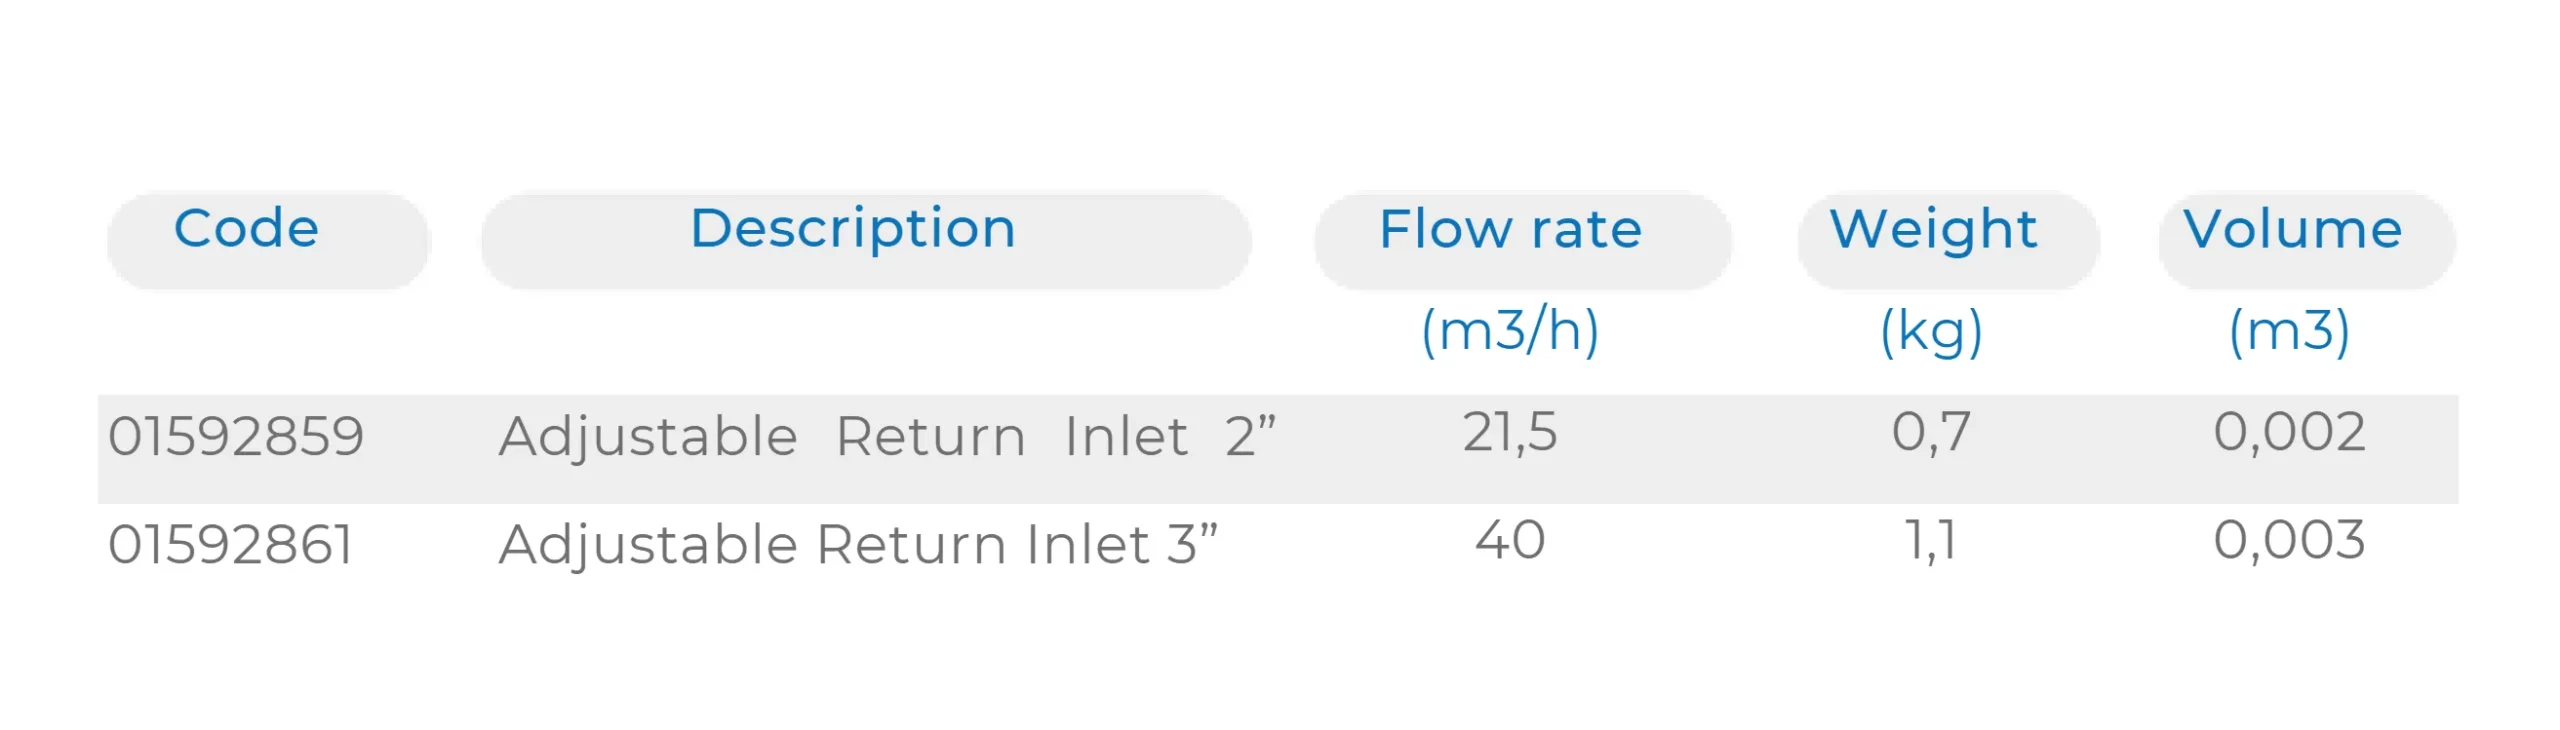Select the Volume column header
Image resolution: width=2560 pixels, height=730 pixels.
tap(2292, 230)
